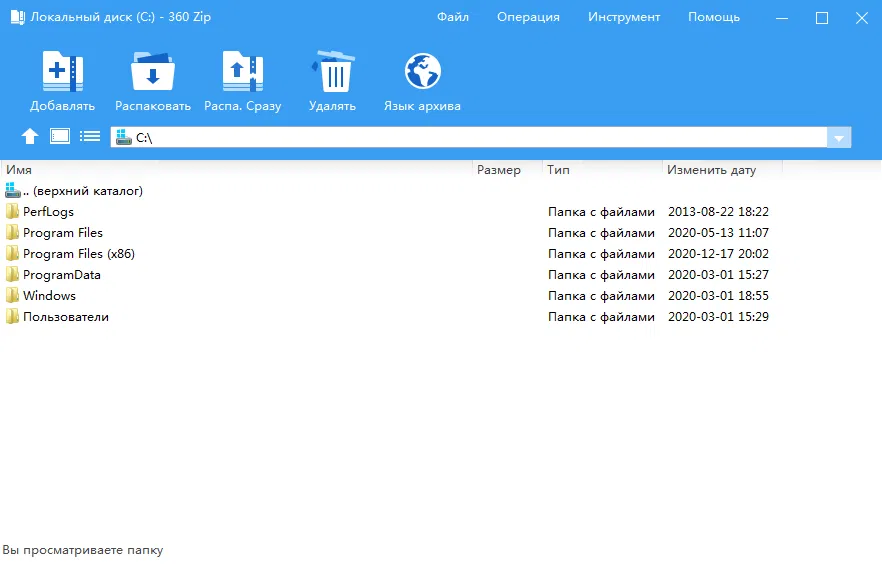Switch to list details view mode
882x564 pixels.
(x=90, y=137)
